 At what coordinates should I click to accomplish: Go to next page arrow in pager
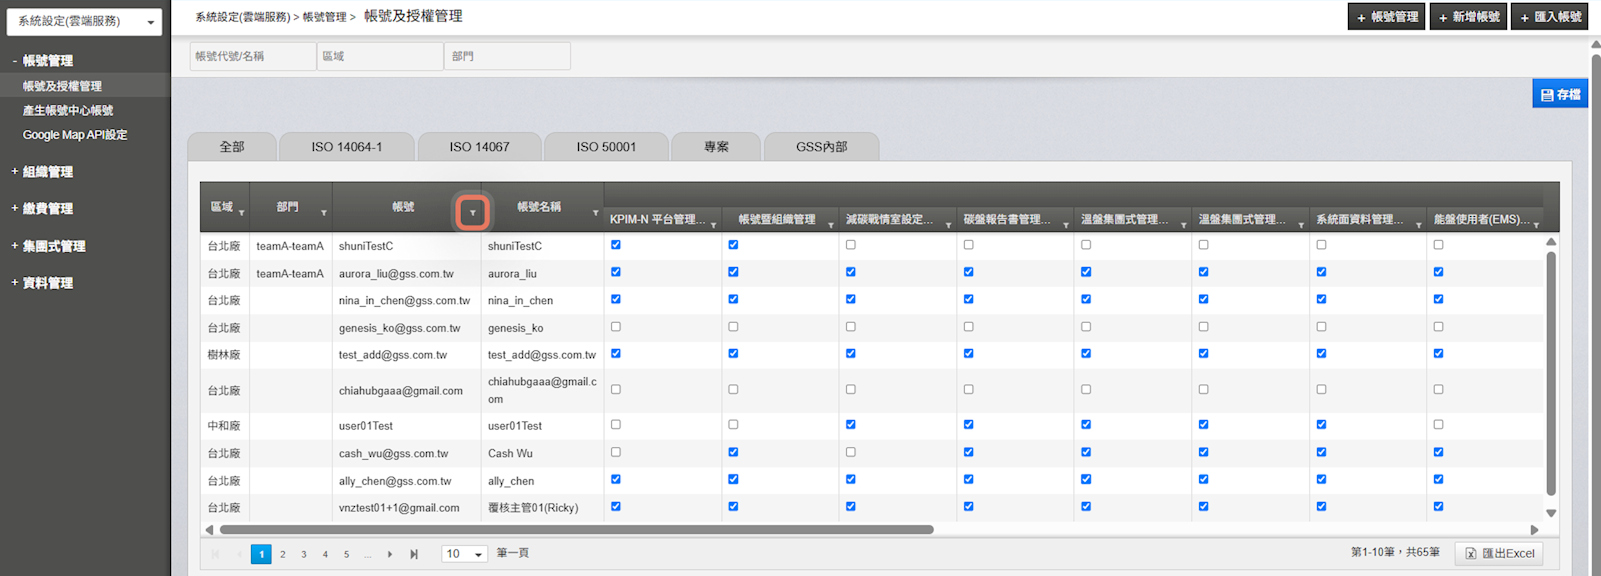[x=390, y=554]
